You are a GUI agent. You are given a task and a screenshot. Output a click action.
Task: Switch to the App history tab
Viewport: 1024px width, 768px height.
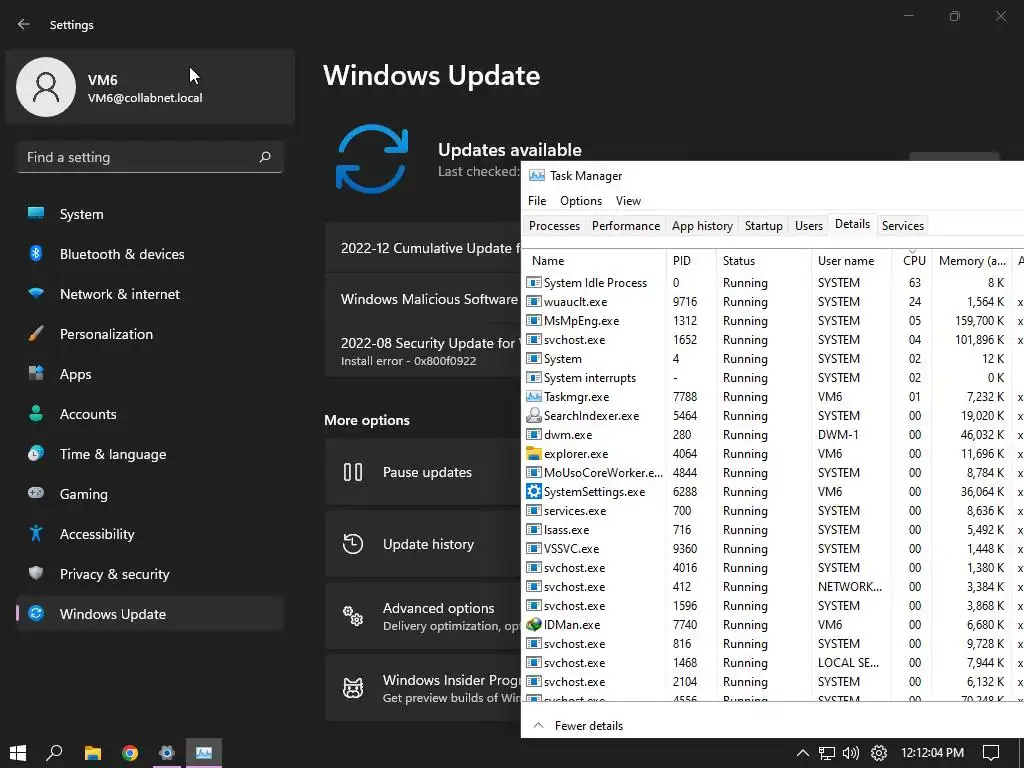[702, 225]
